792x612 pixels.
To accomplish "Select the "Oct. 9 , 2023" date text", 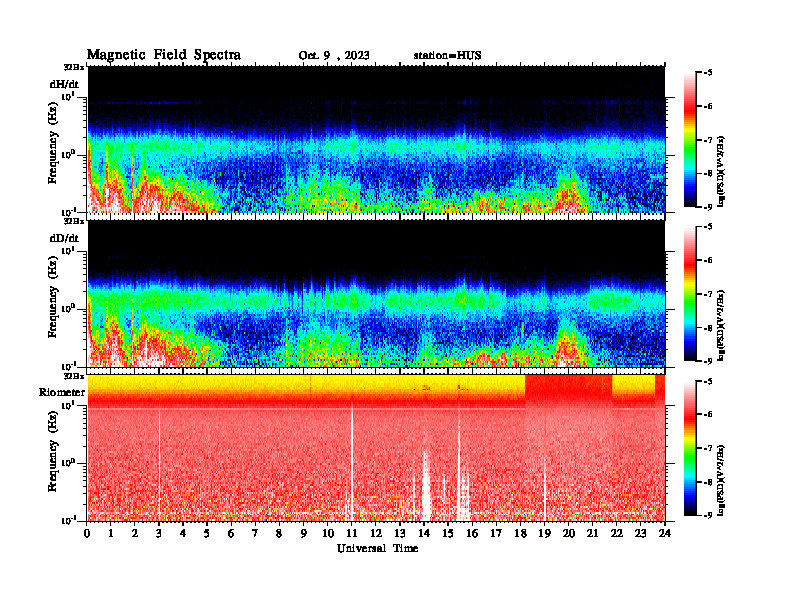I will [x=334, y=56].
